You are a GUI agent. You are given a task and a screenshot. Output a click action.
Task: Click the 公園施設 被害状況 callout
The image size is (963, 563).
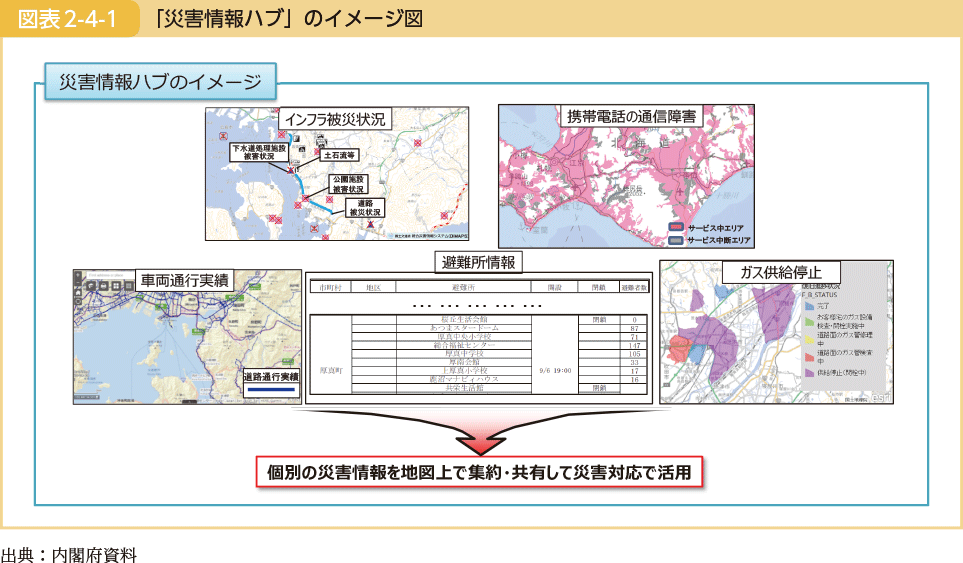(348, 184)
